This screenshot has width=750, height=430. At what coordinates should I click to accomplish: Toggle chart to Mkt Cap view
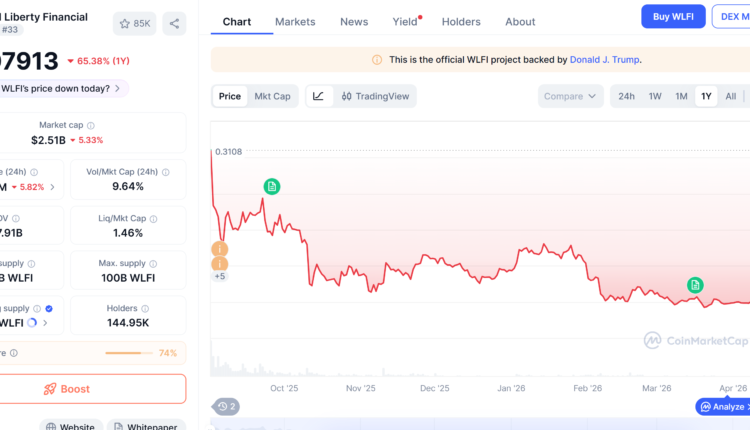(272, 96)
